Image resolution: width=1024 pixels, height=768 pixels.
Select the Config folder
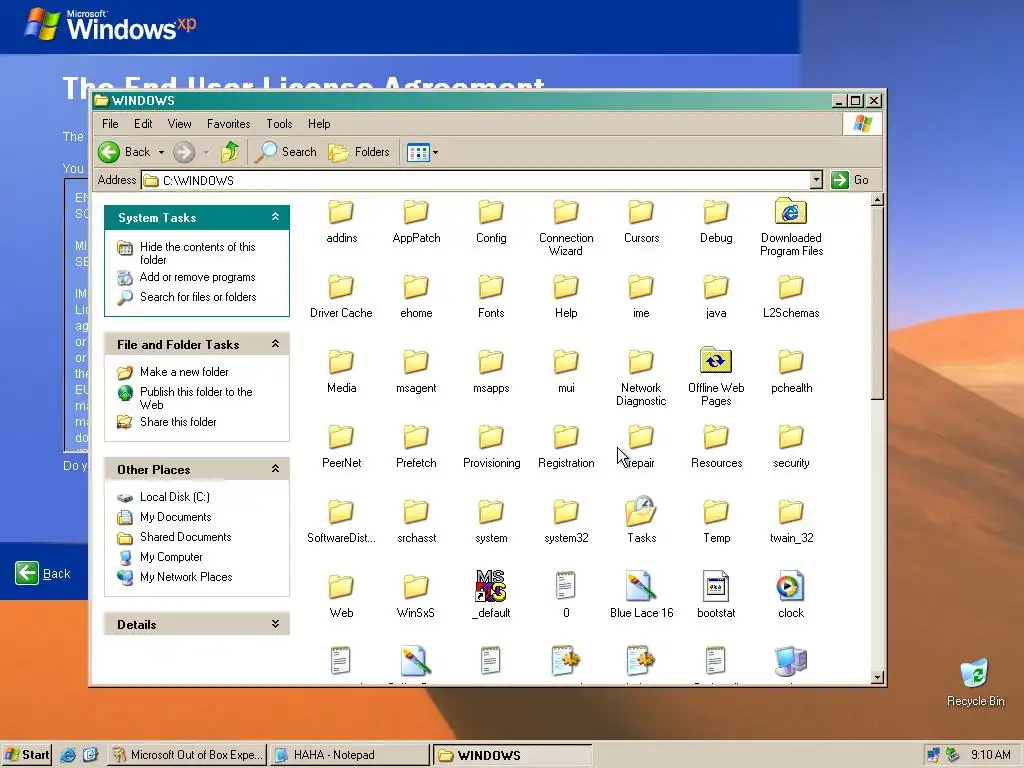tap(491, 221)
